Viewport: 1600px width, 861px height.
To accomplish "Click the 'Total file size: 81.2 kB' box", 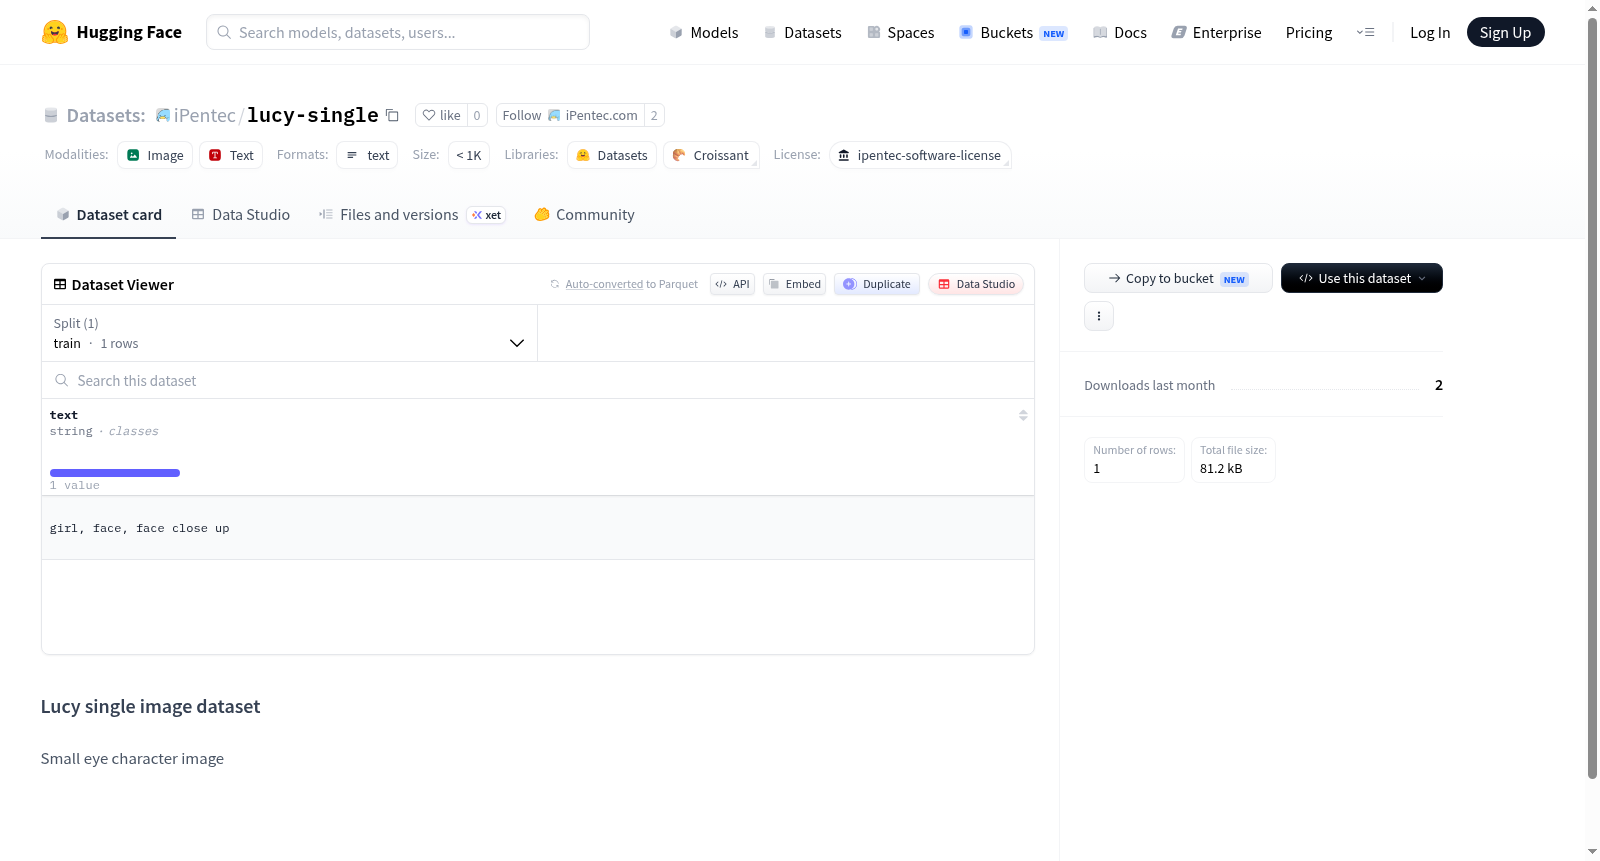I will point(1233,460).
